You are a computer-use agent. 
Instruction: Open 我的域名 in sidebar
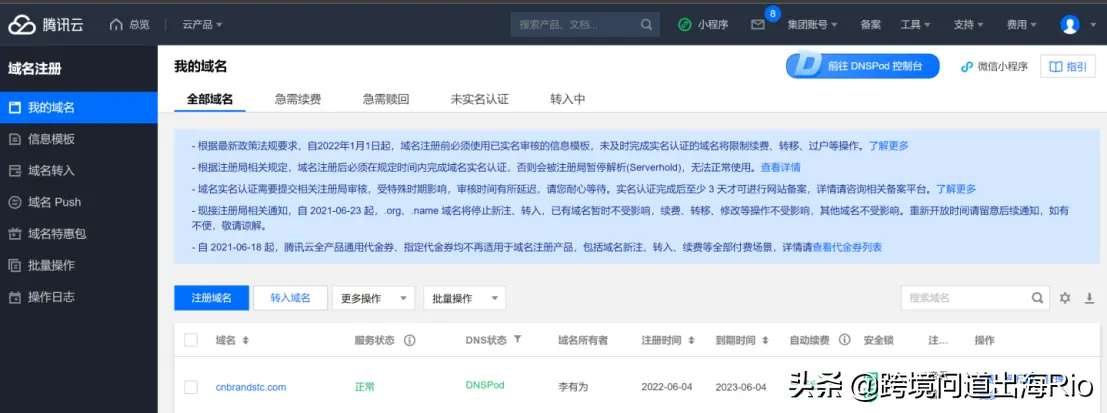click(x=78, y=108)
